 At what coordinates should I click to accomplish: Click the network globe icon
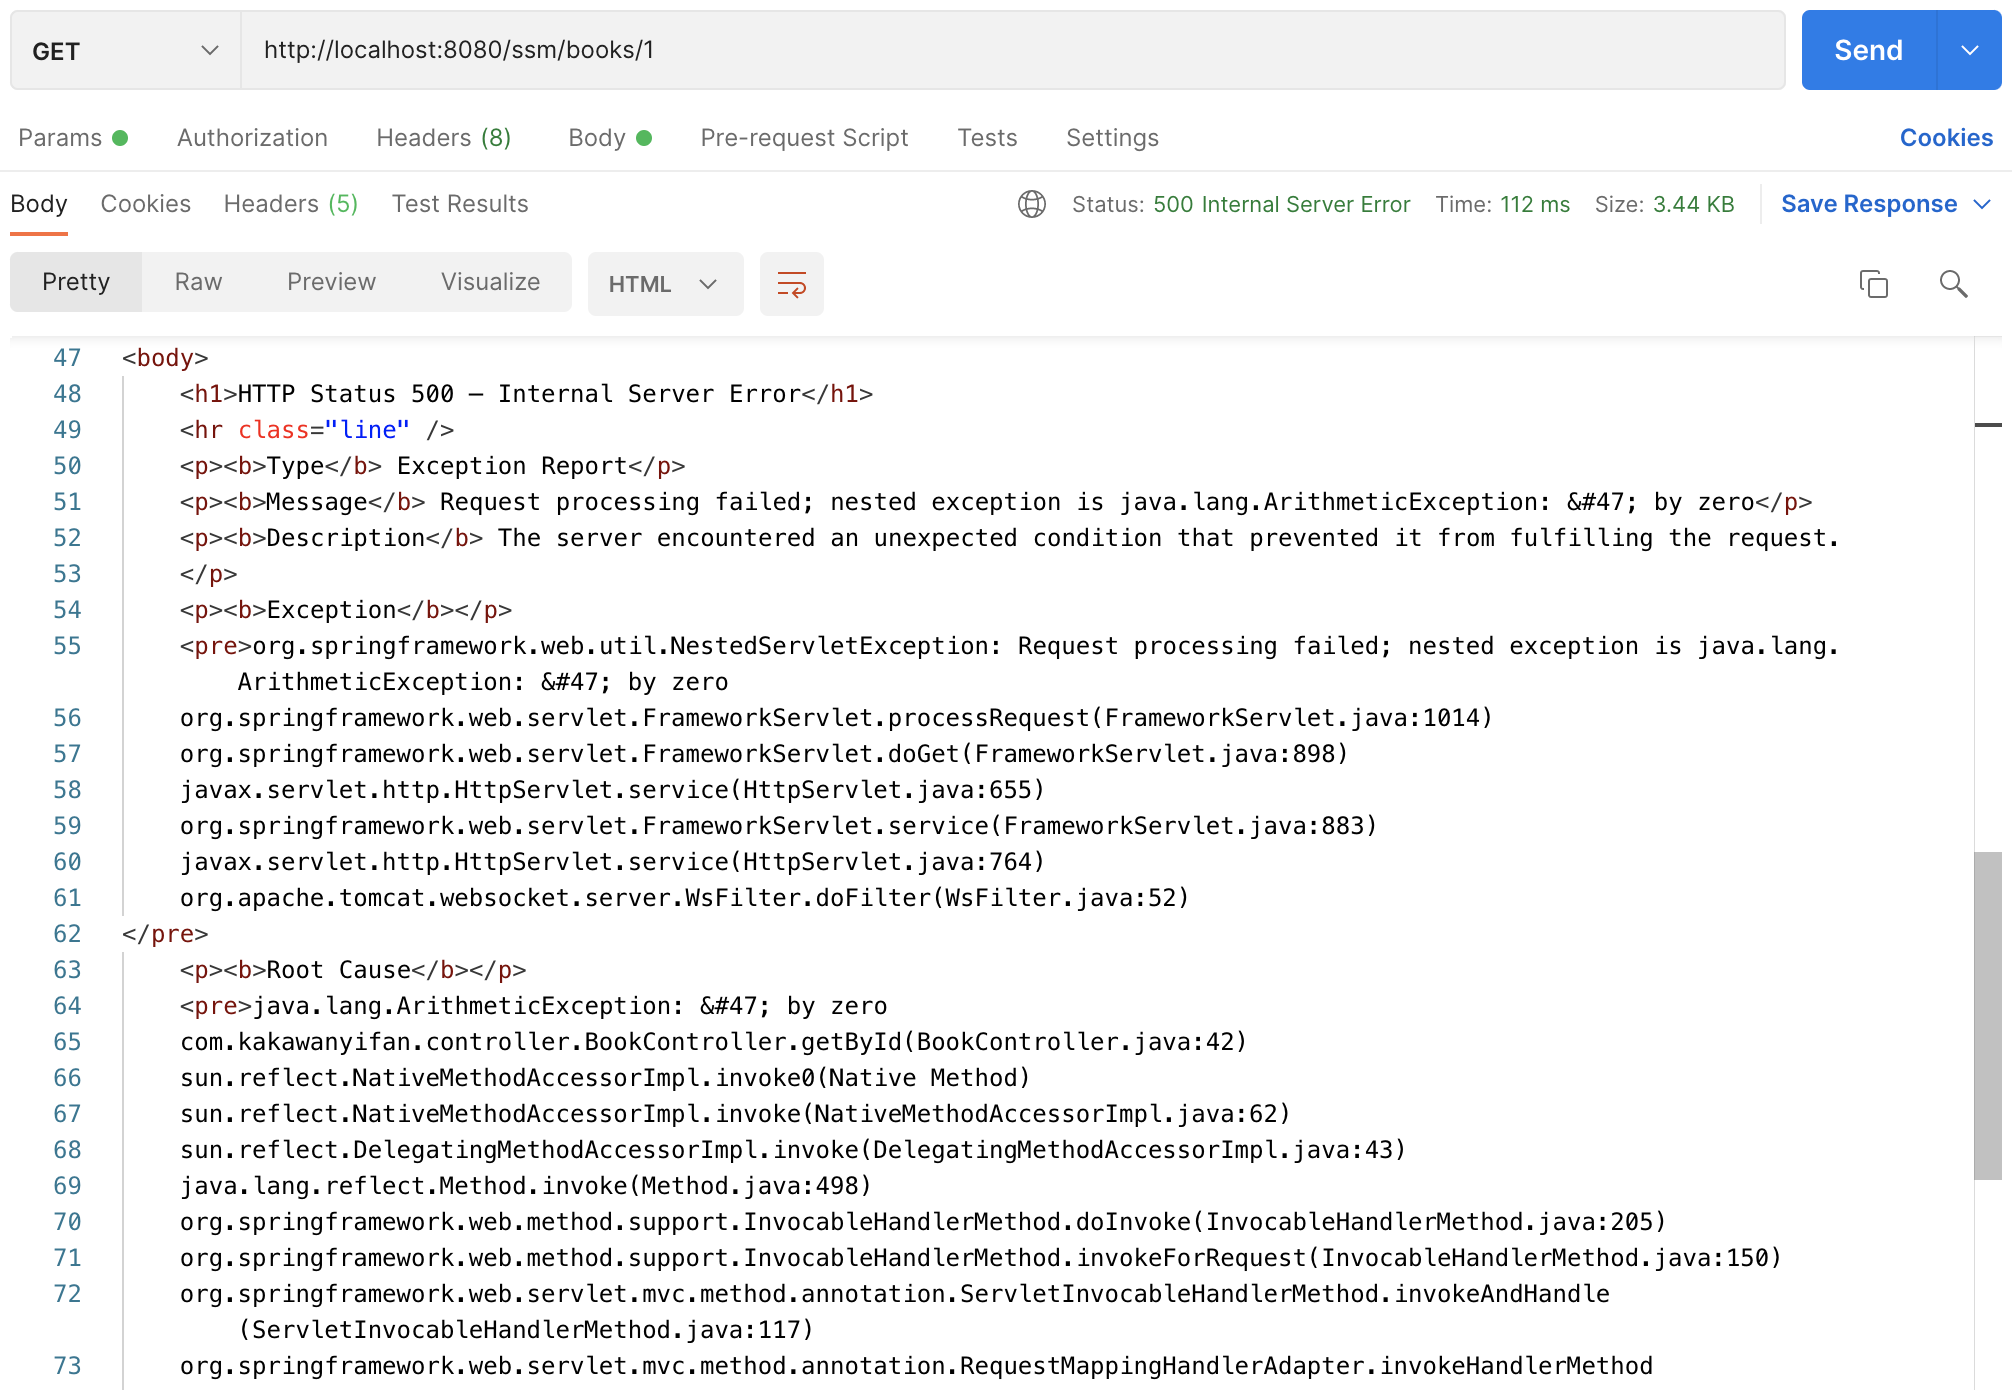[x=1031, y=204]
